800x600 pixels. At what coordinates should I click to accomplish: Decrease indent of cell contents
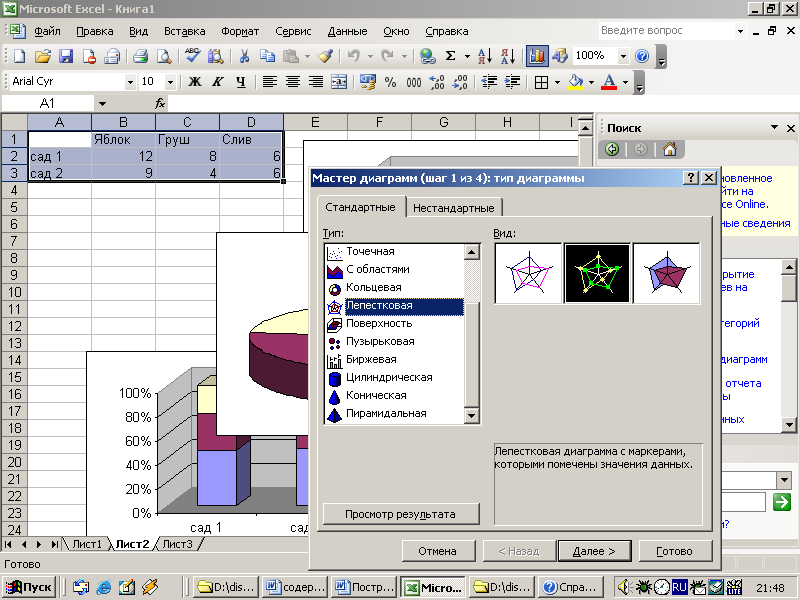click(x=489, y=82)
